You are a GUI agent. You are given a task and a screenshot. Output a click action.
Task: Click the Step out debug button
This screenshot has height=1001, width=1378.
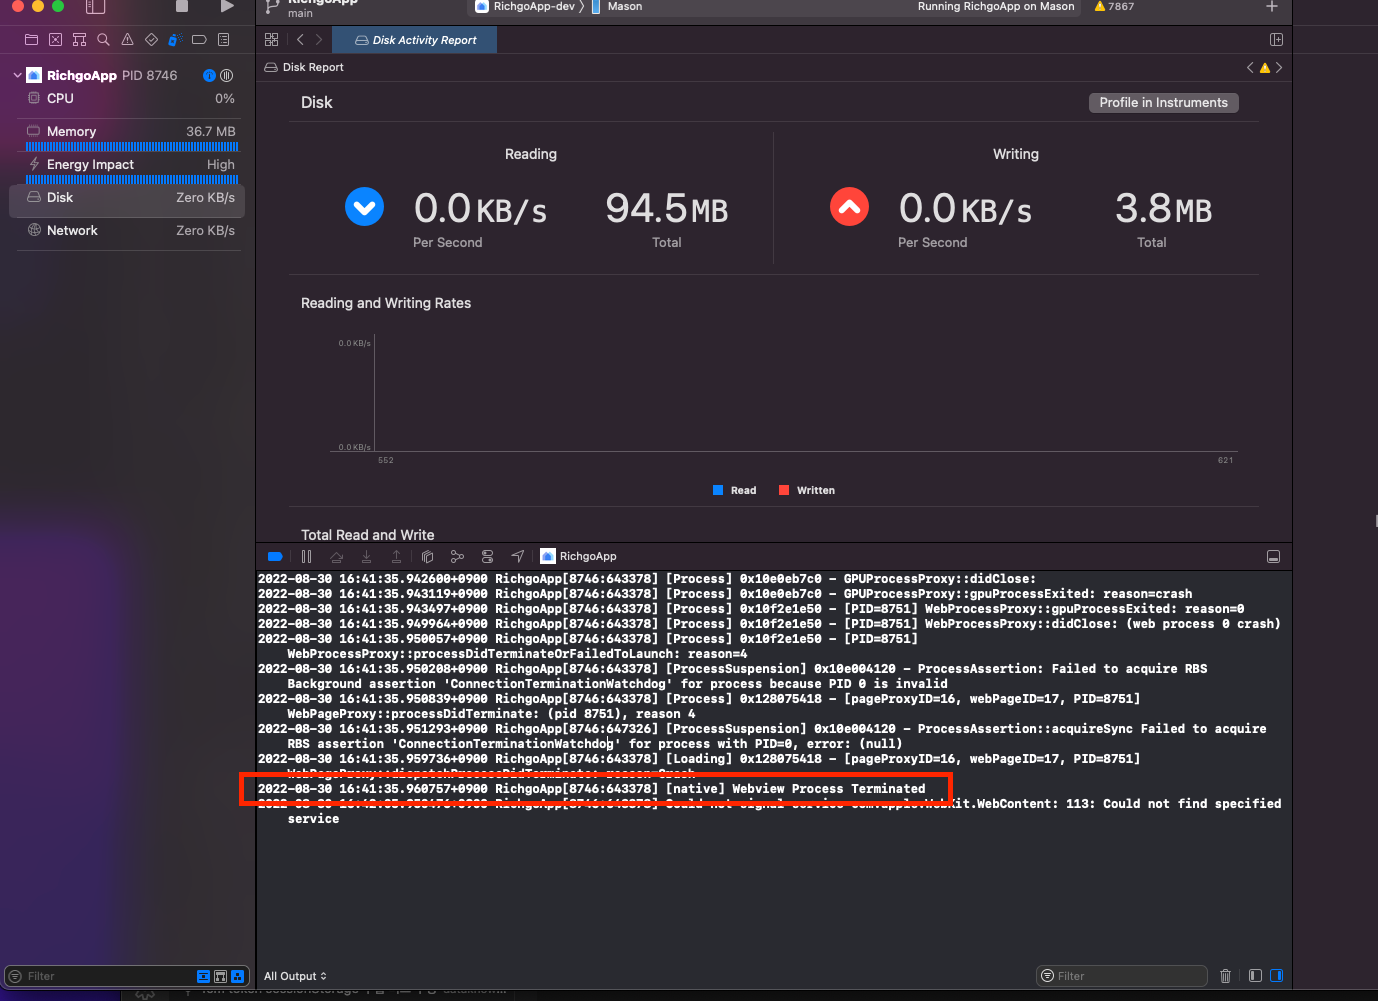point(396,557)
